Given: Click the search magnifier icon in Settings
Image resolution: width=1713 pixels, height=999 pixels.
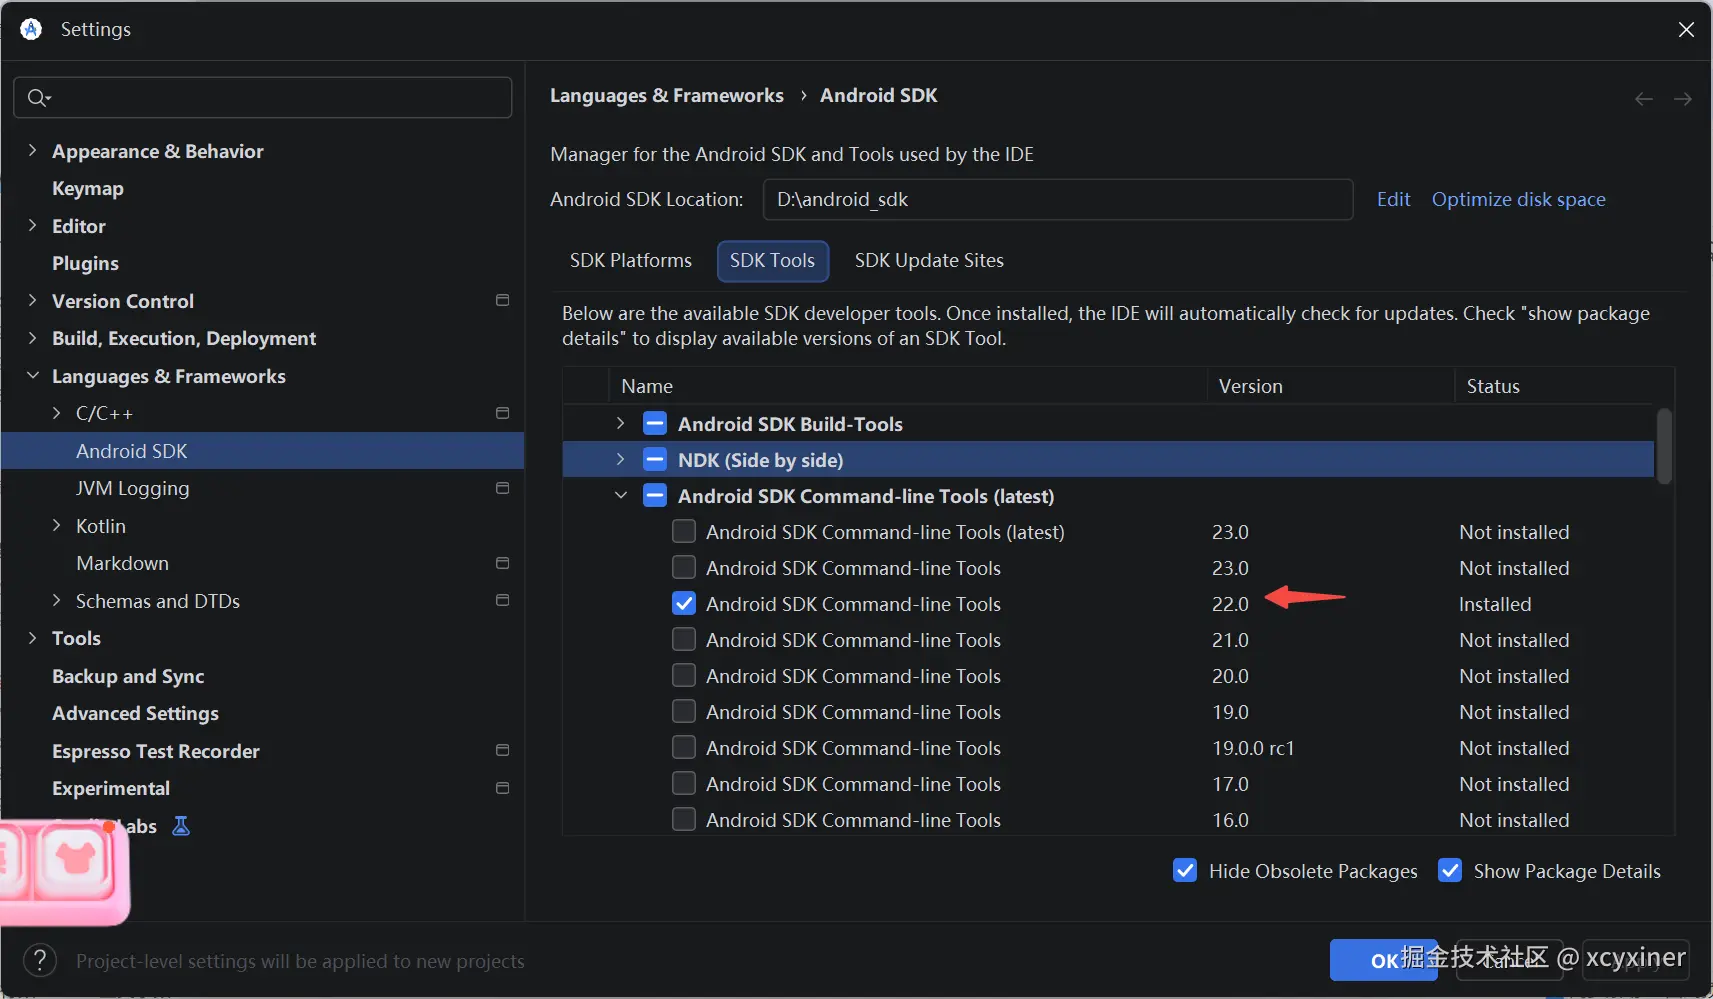Looking at the screenshot, I should pos(38,97).
